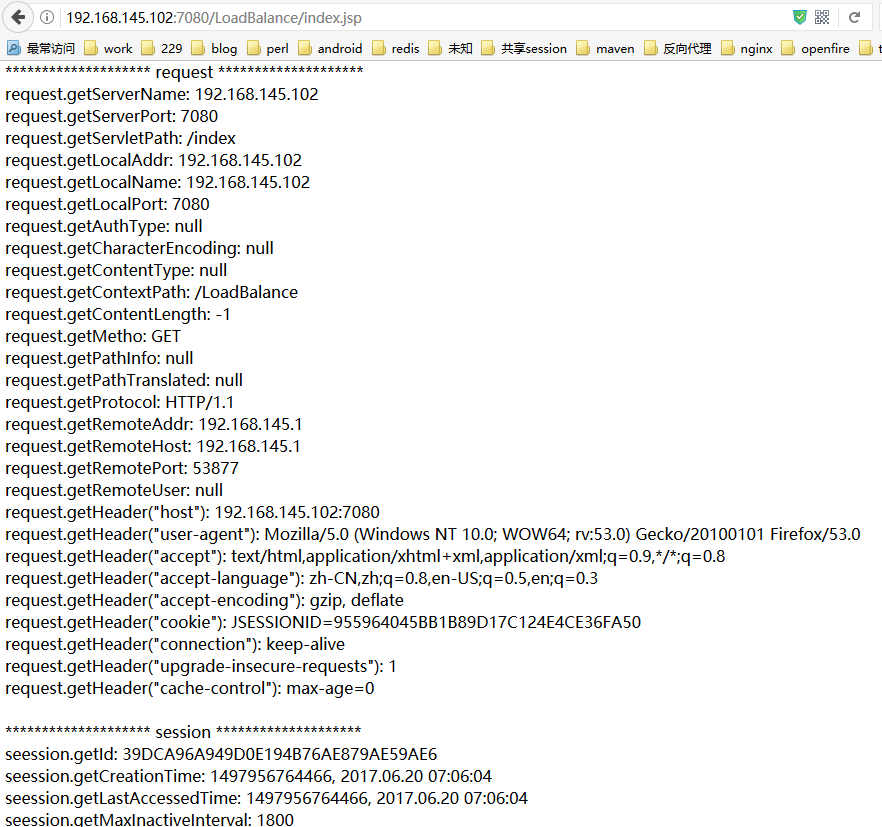Screen dimensions: 882x827
Task: Reload the page with the refresh icon
Action: coord(855,17)
